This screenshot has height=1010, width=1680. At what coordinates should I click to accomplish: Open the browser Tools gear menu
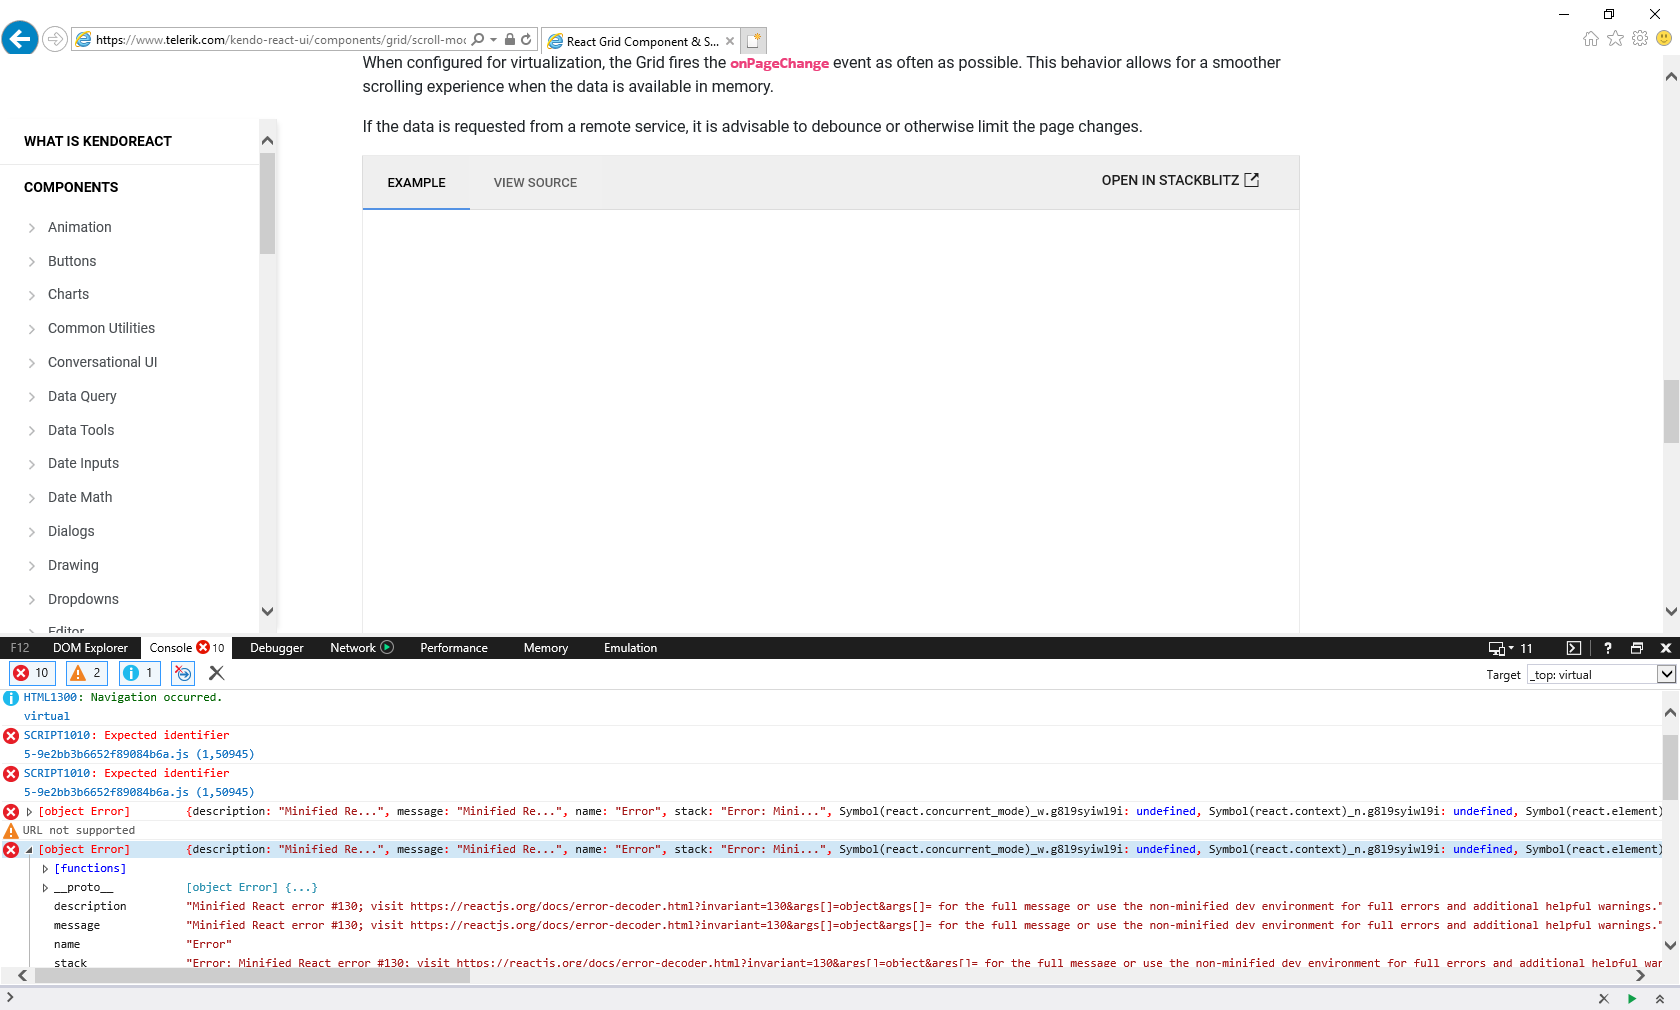pyautogui.click(x=1640, y=38)
